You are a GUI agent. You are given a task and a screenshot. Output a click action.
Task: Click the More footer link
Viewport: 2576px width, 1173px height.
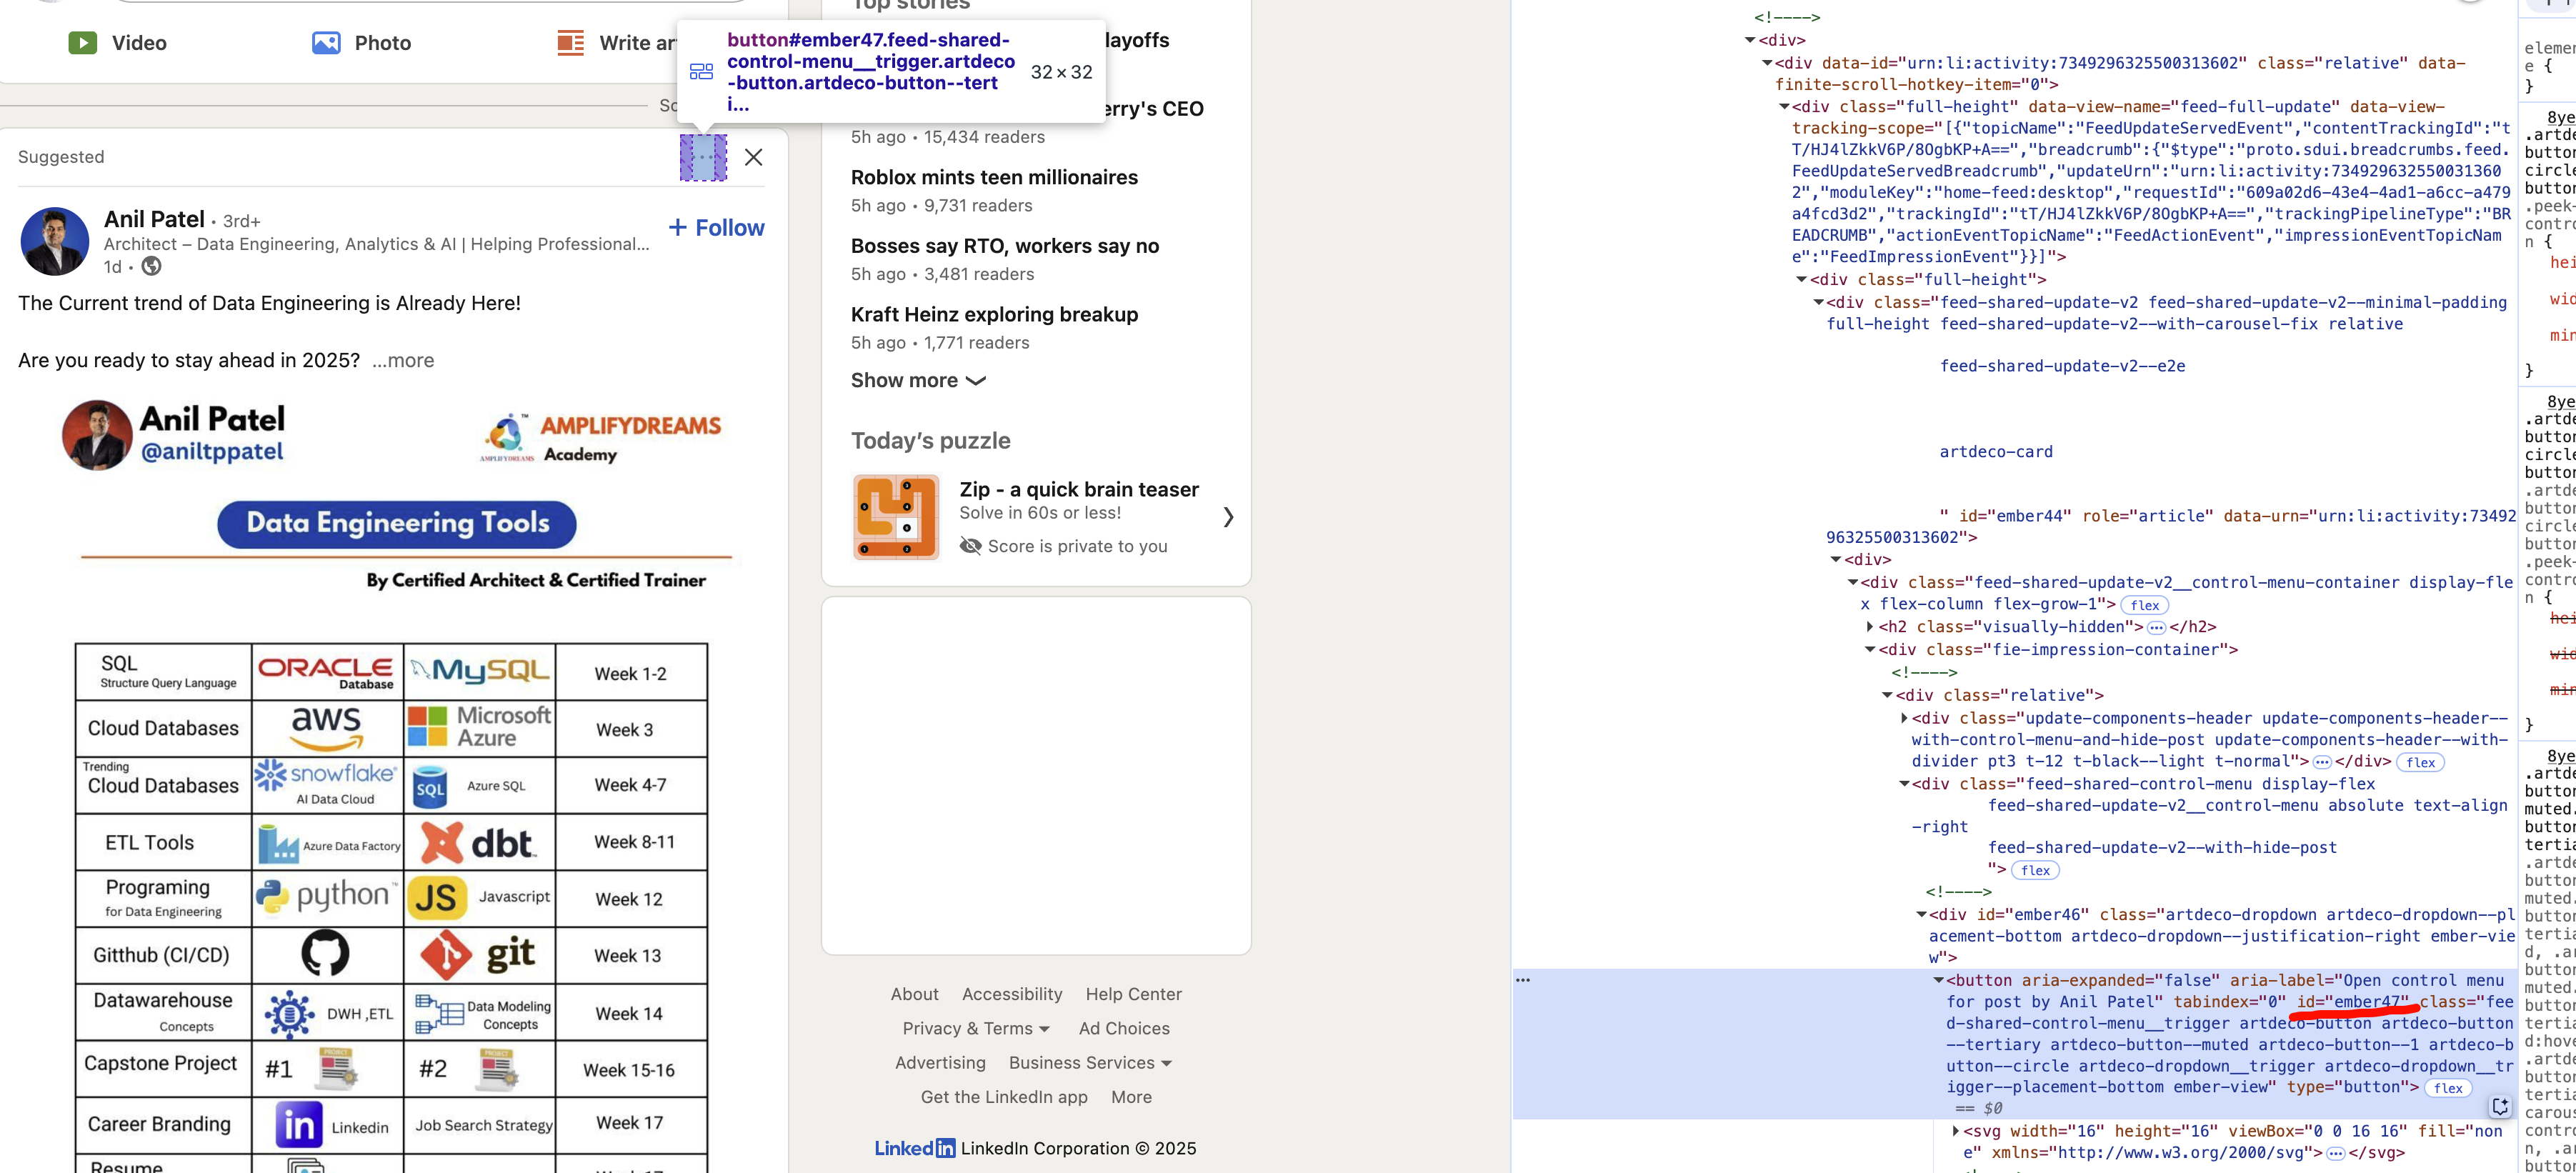coord(1131,1097)
